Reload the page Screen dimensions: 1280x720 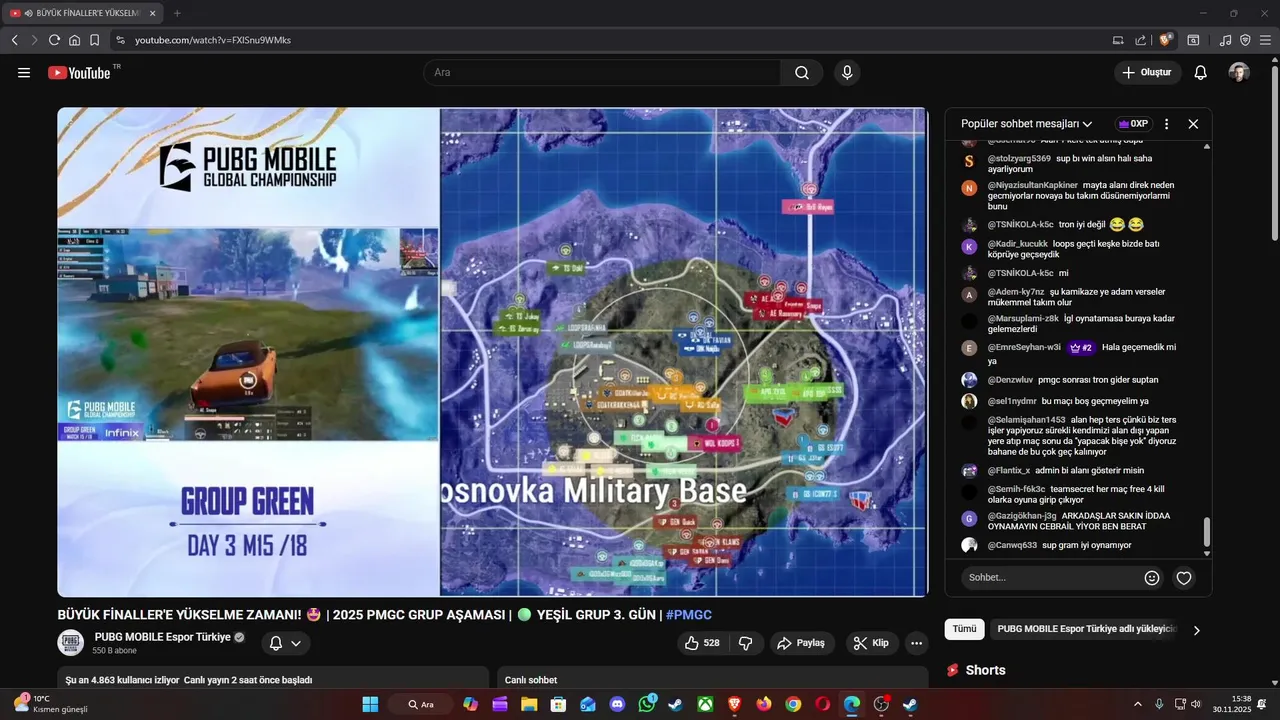[54, 40]
